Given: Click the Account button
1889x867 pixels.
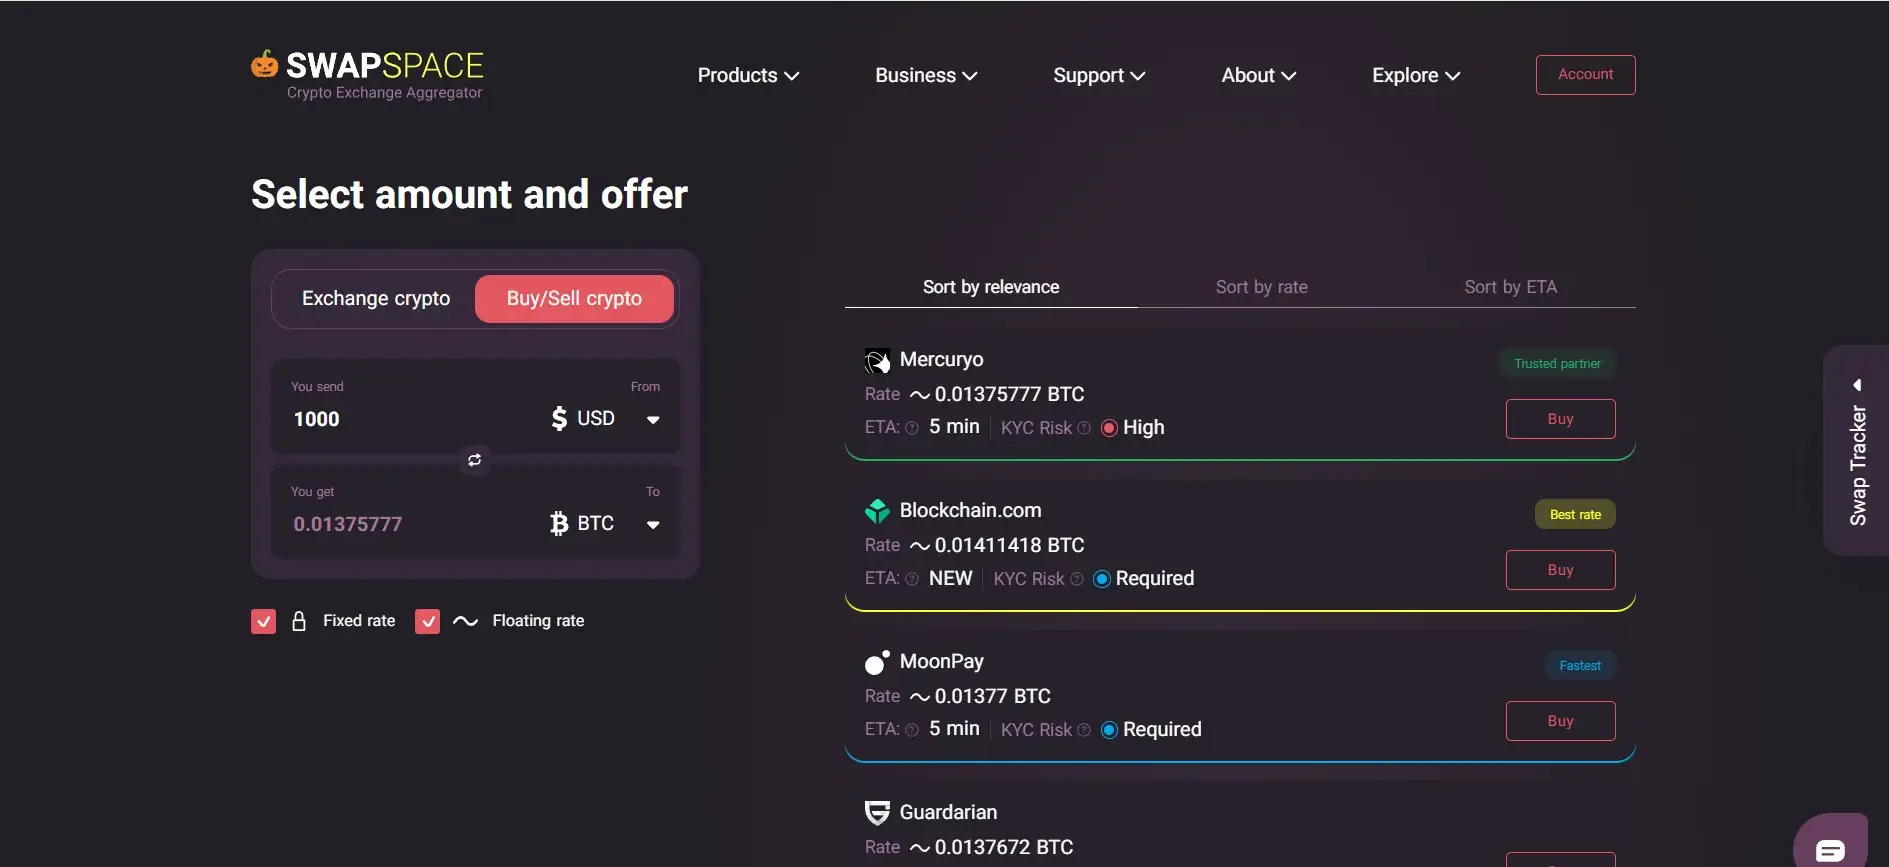Looking at the screenshot, I should click(x=1585, y=75).
